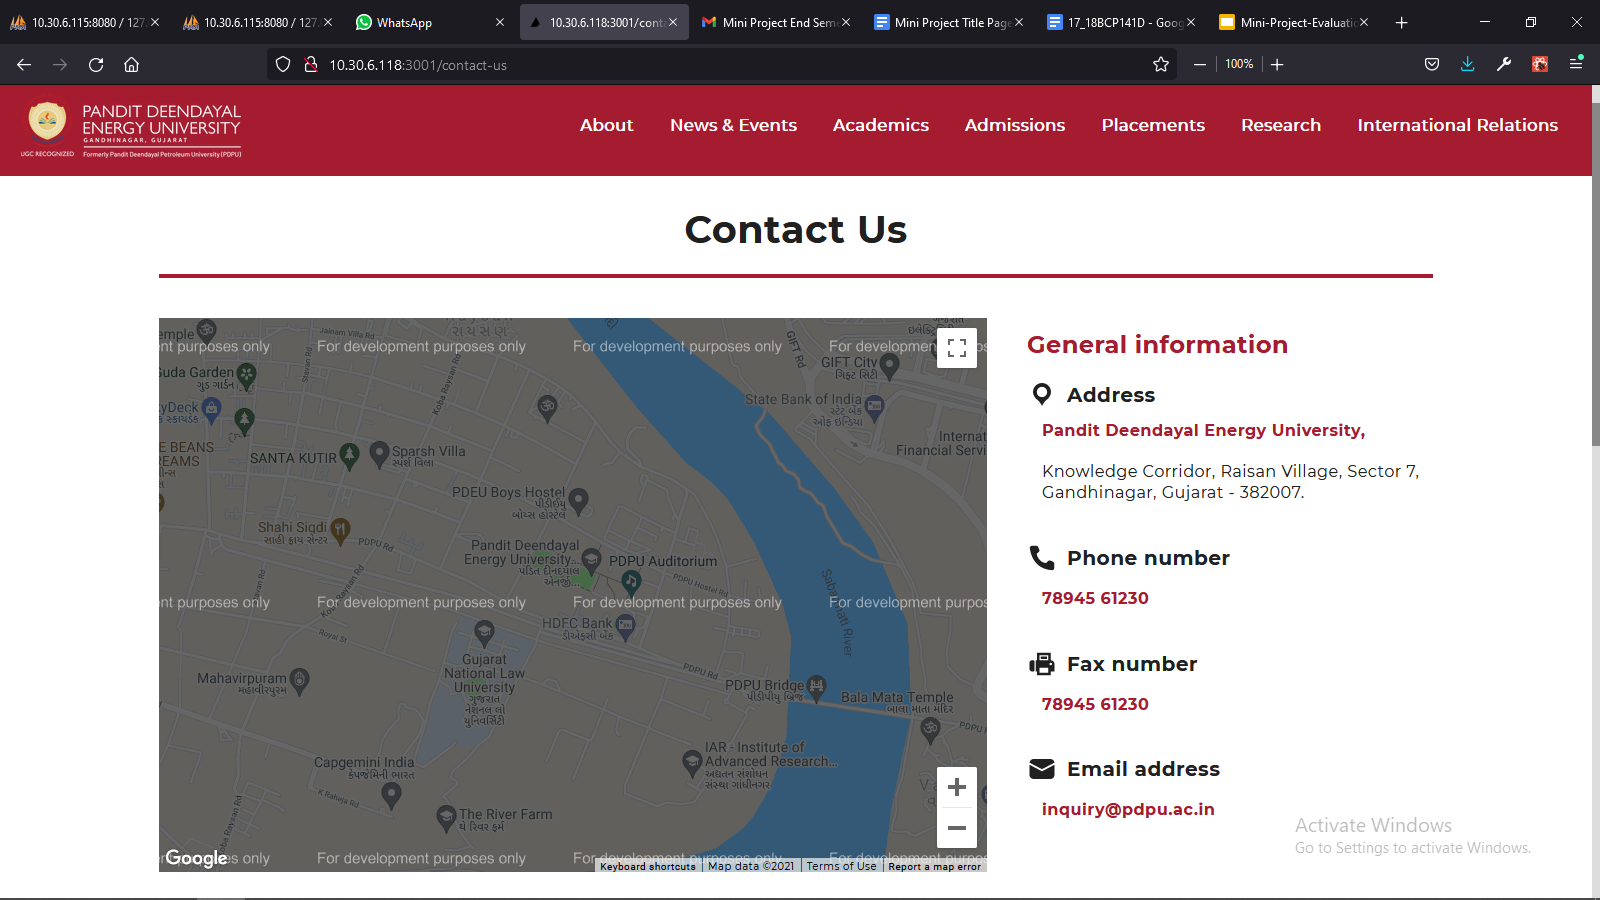Open the Placements menu
This screenshot has height=900, width=1600.
(1153, 125)
